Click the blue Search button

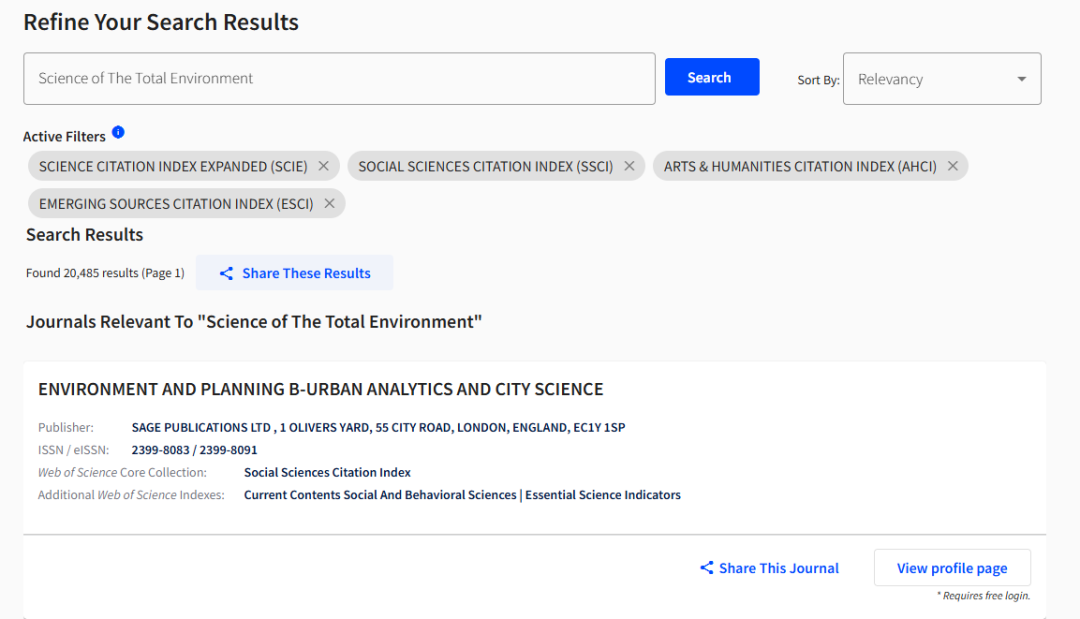point(712,77)
